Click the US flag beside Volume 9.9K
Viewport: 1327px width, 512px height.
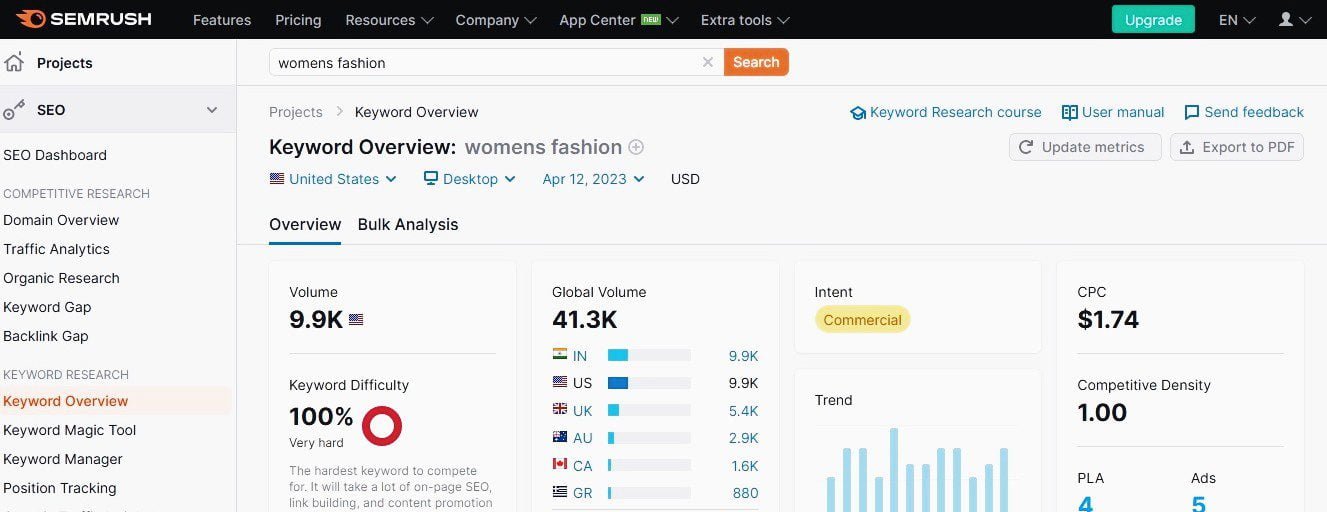point(356,320)
